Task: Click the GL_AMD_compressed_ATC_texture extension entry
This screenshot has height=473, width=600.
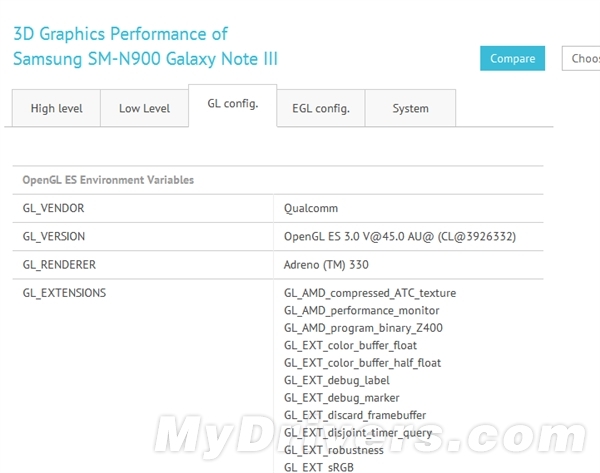Action: 369,293
